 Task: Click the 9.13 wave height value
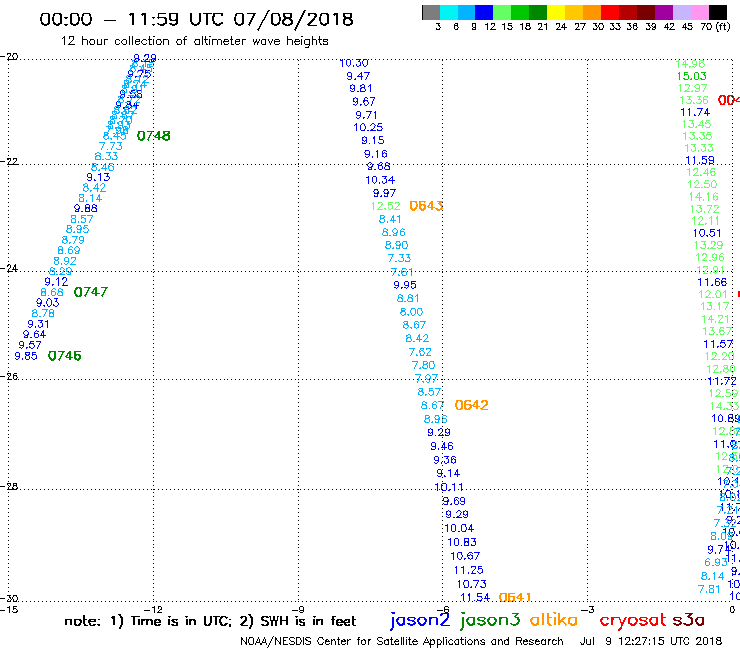click(98, 177)
